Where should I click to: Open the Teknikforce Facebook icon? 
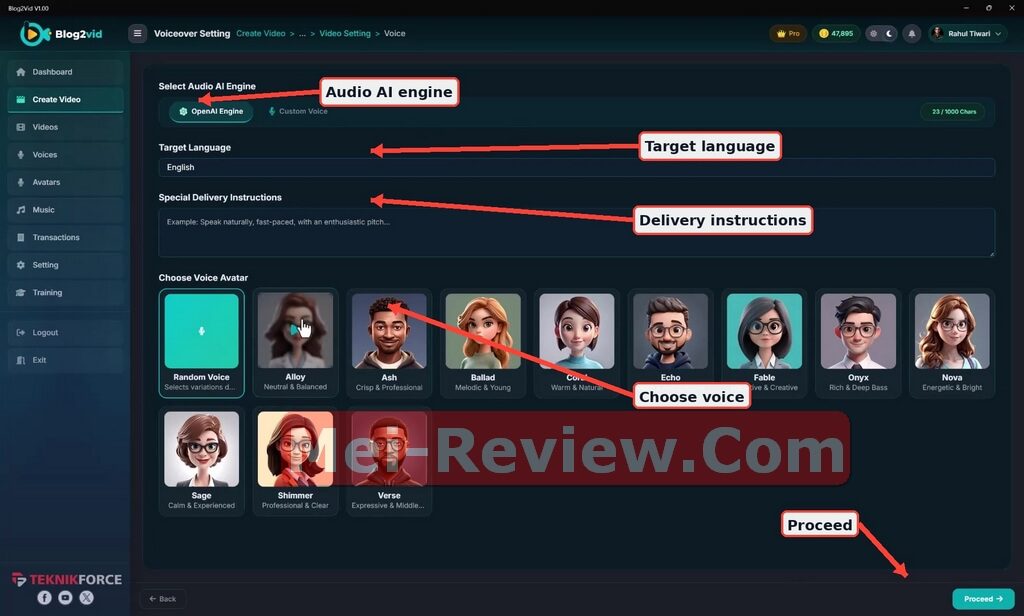click(44, 597)
